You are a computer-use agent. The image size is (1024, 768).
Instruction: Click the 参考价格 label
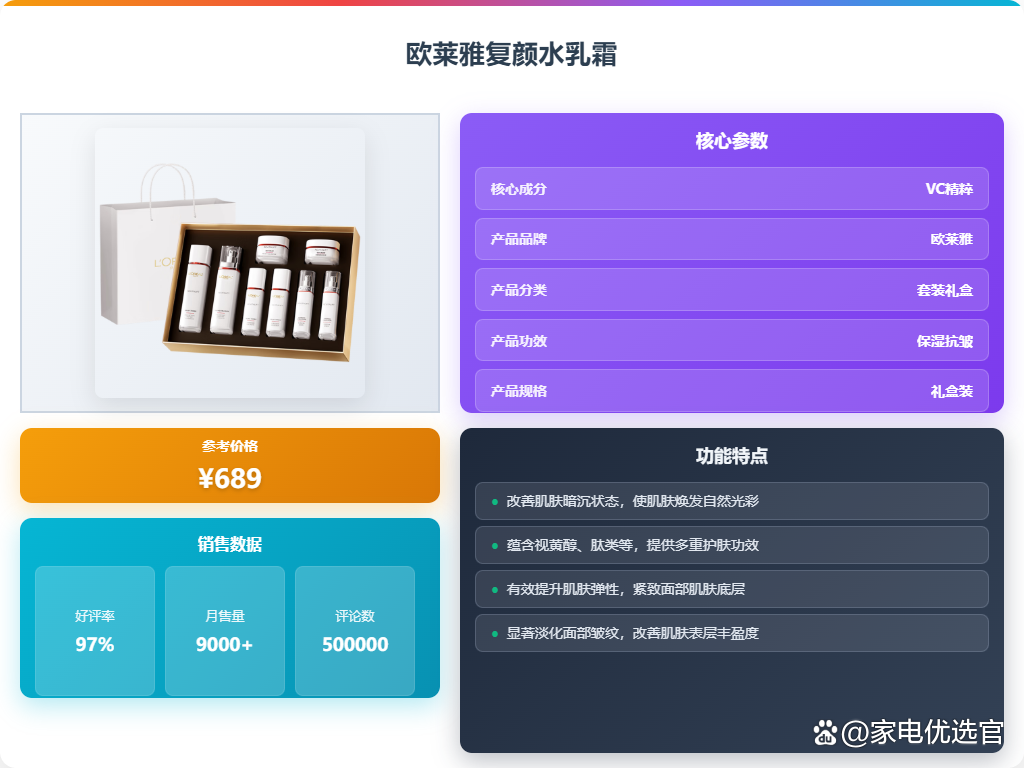click(x=230, y=446)
